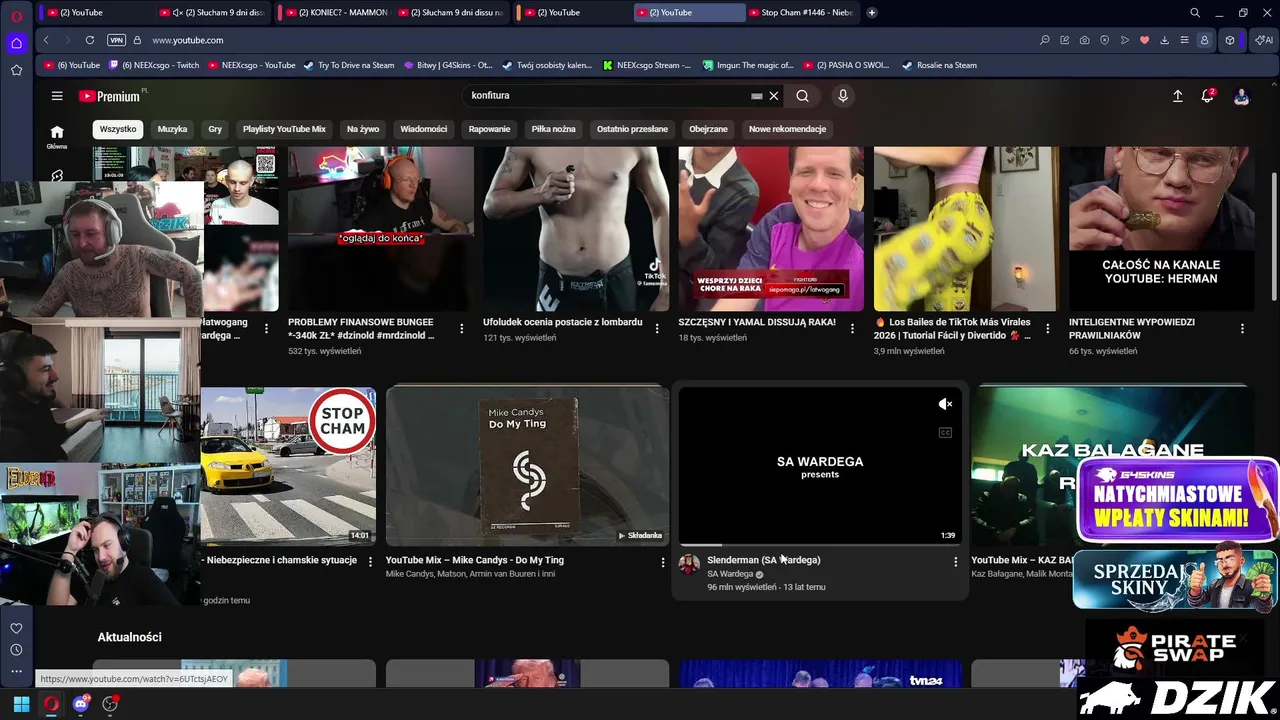Open the Opera sidebar bookmarks star
The height and width of the screenshot is (720, 1280).
pyautogui.click(x=16, y=70)
